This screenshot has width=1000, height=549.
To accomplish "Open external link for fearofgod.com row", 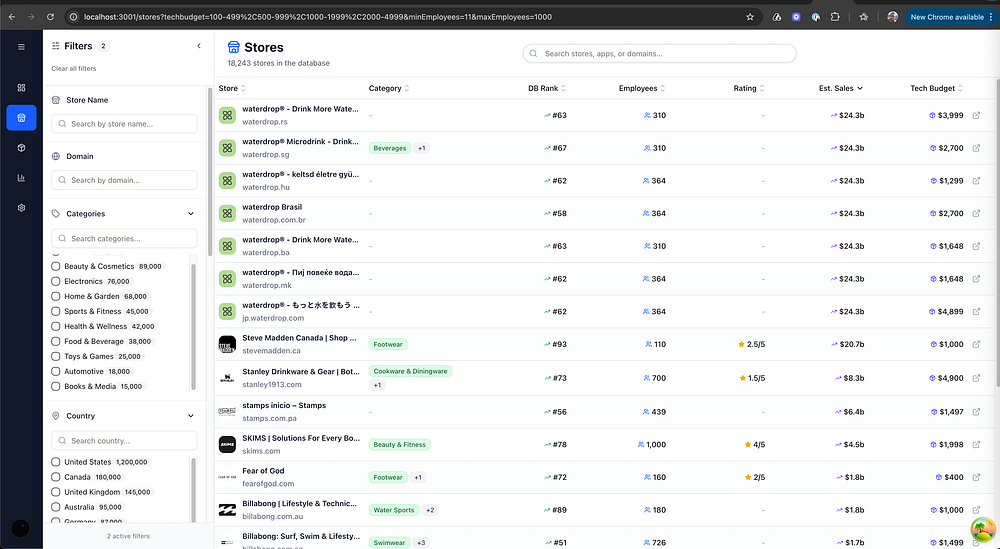I will (976, 477).
